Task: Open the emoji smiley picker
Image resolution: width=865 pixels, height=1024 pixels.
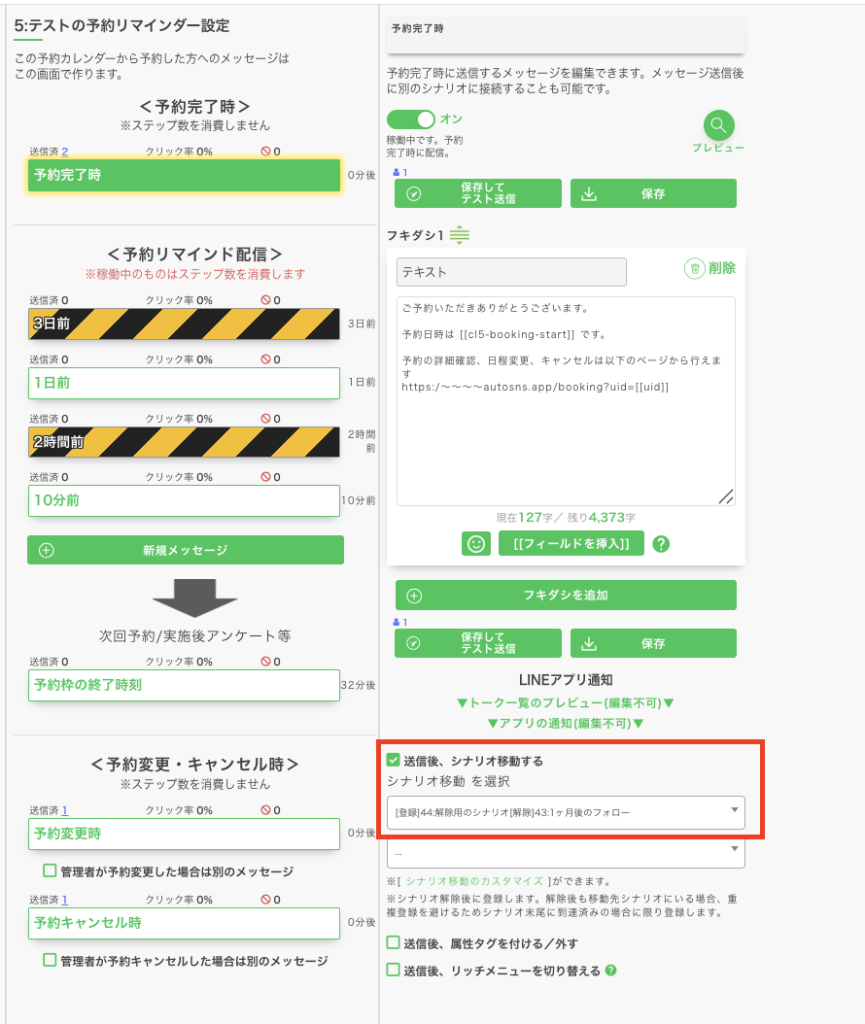Action: coord(475,543)
